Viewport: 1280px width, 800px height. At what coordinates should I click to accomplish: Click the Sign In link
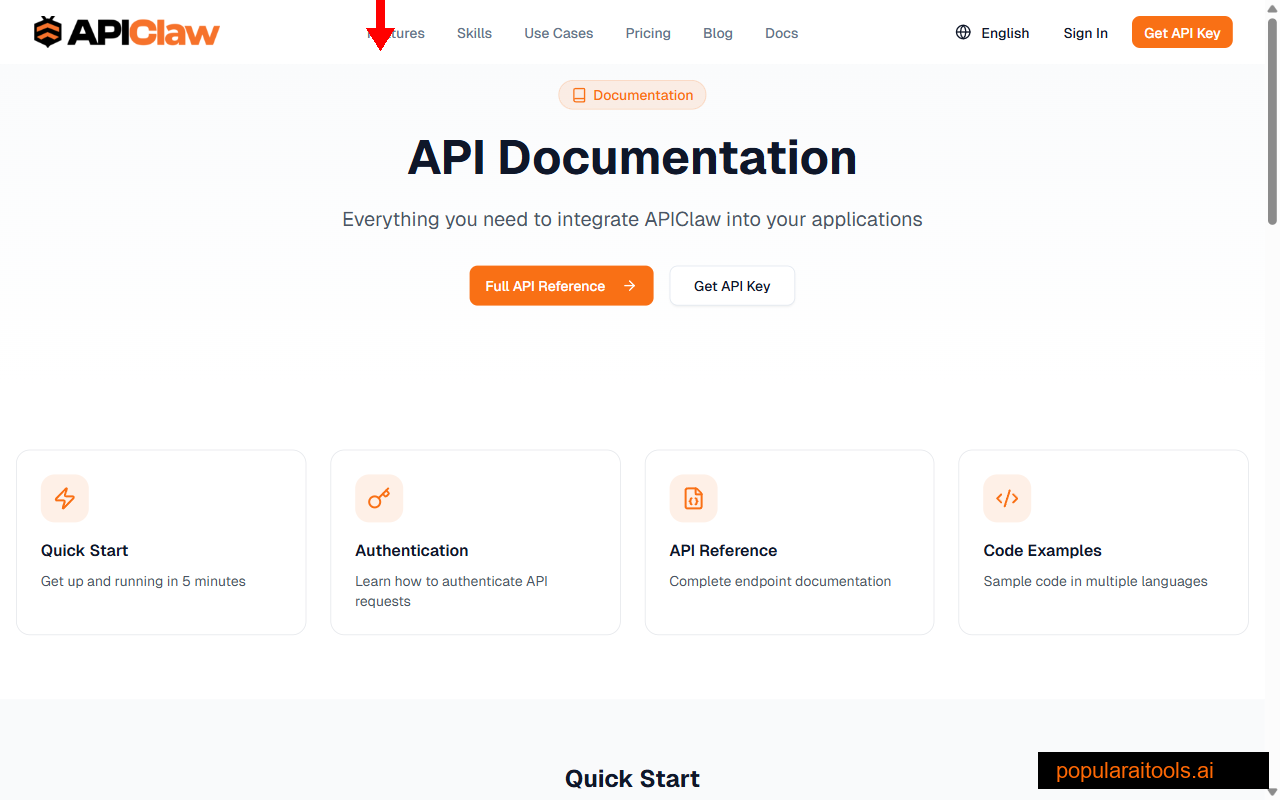1085,33
